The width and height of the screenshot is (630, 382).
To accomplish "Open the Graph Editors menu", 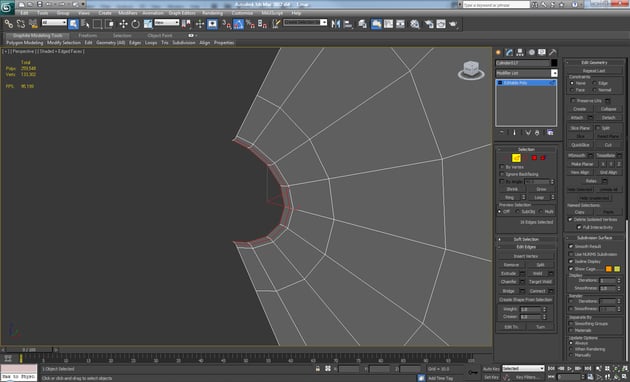I will click(x=182, y=13).
